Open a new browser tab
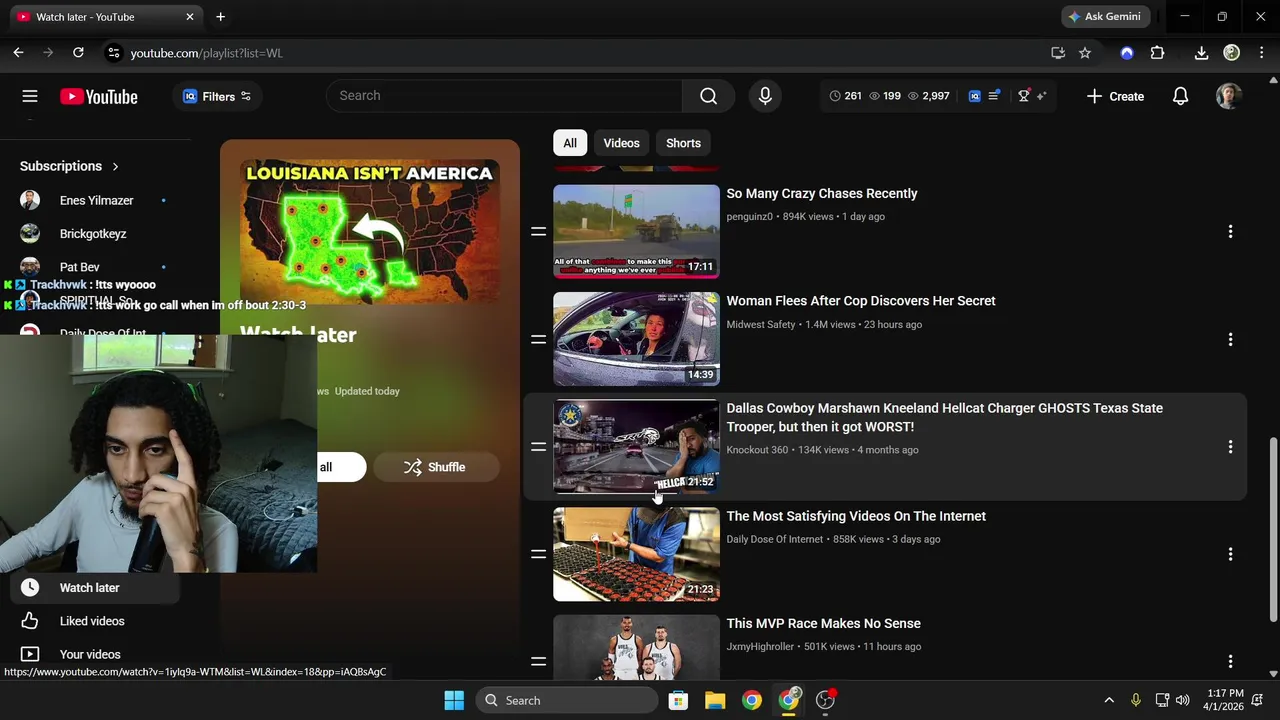The width and height of the screenshot is (1280, 720). pyautogui.click(x=220, y=17)
